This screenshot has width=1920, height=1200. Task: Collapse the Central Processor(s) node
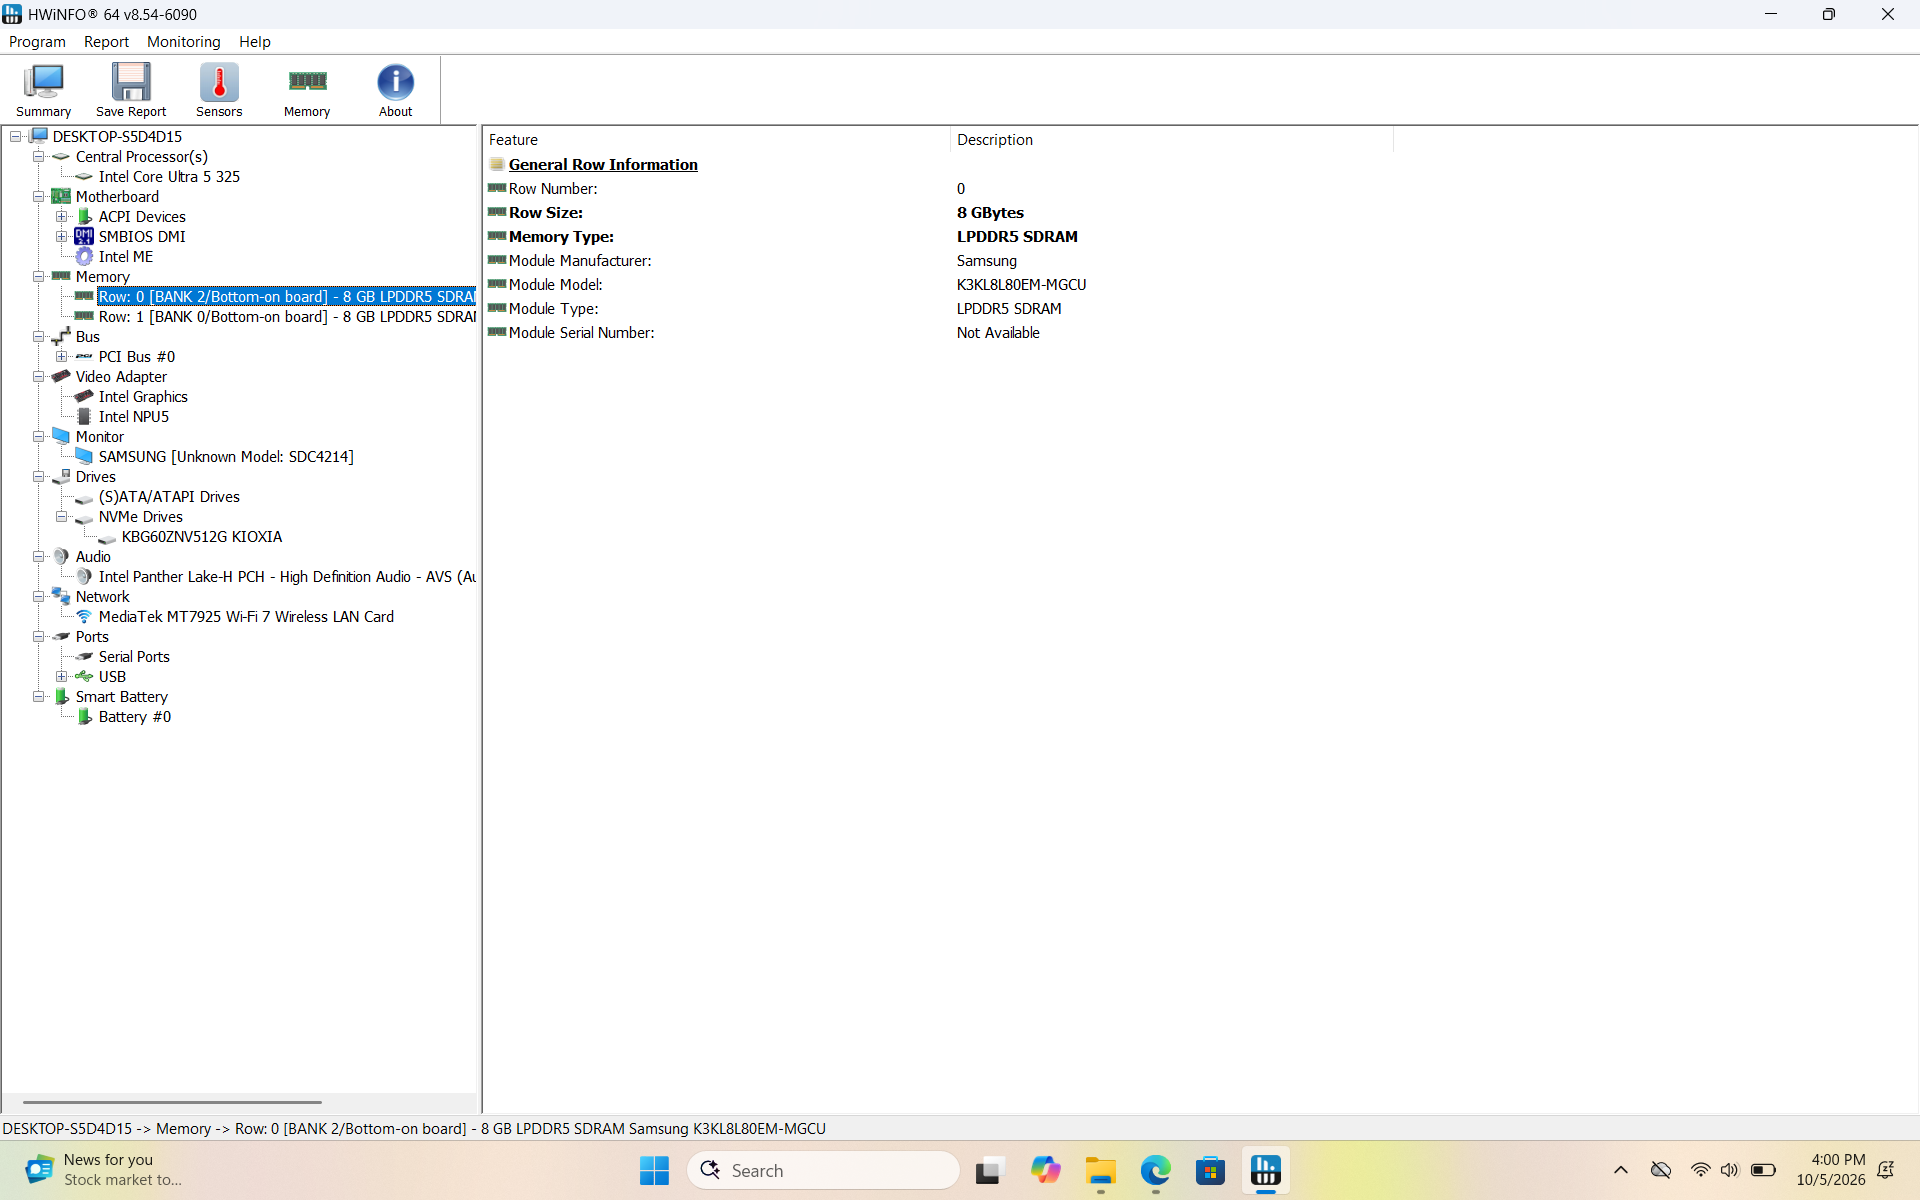tap(38, 157)
